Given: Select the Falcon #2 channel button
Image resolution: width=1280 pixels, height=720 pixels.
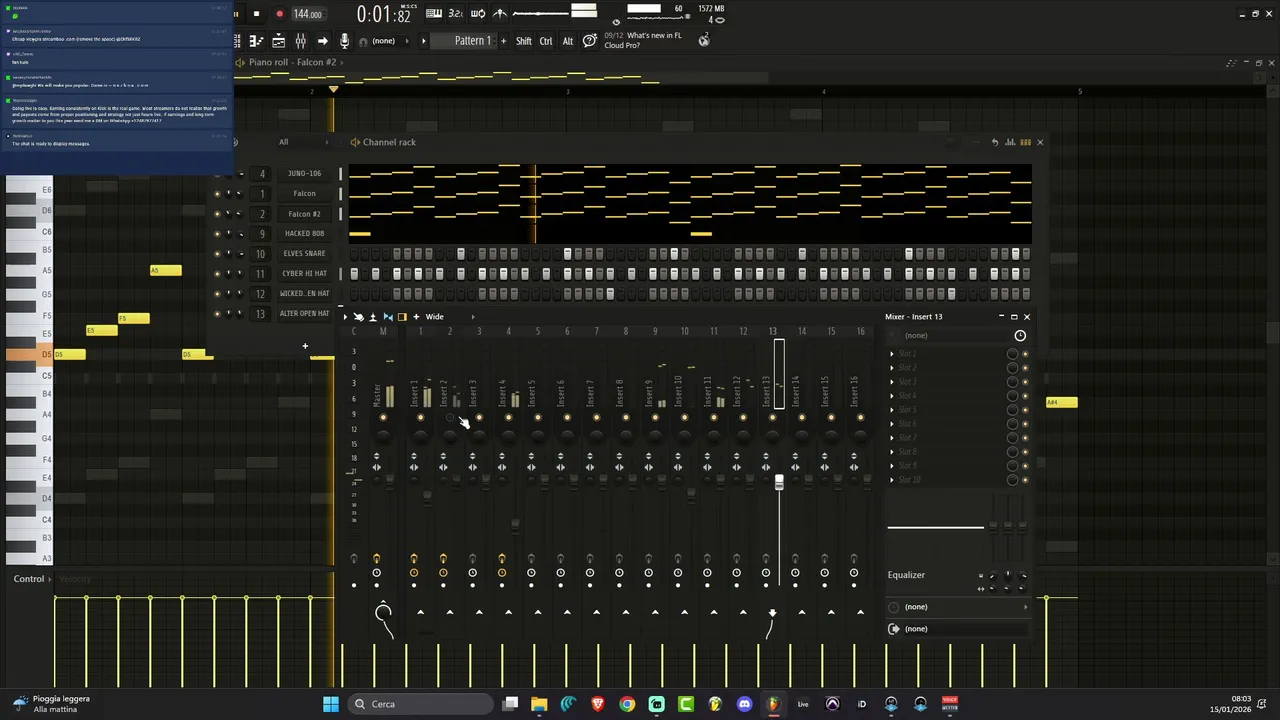Looking at the screenshot, I should 304,214.
